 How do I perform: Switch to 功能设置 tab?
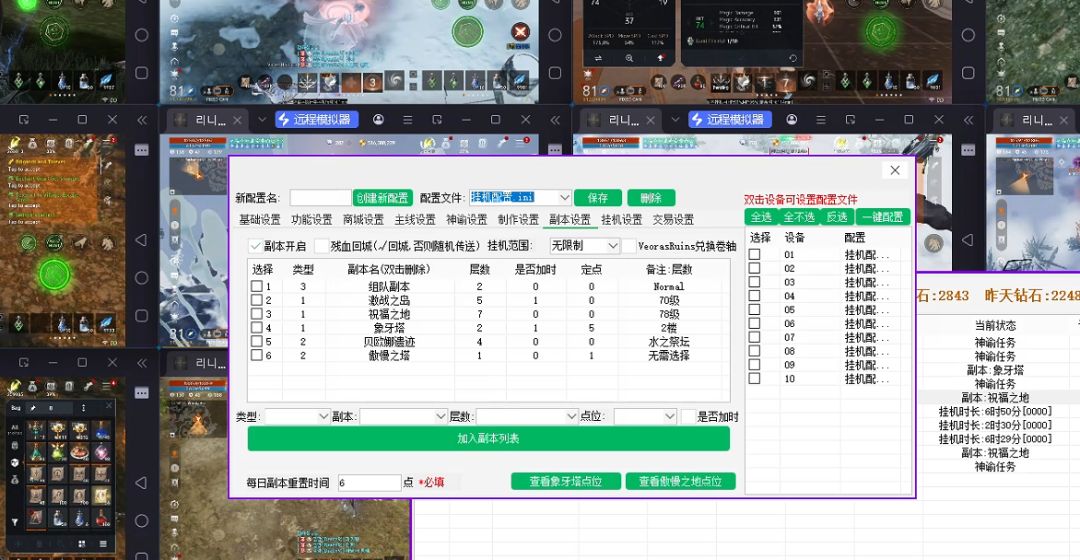tap(311, 220)
